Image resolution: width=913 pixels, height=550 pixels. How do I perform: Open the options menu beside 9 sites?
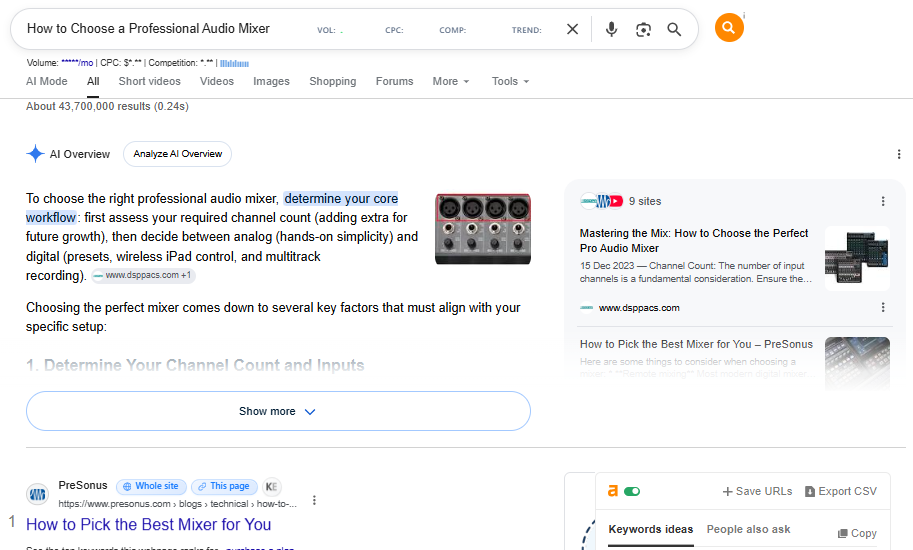tap(883, 201)
